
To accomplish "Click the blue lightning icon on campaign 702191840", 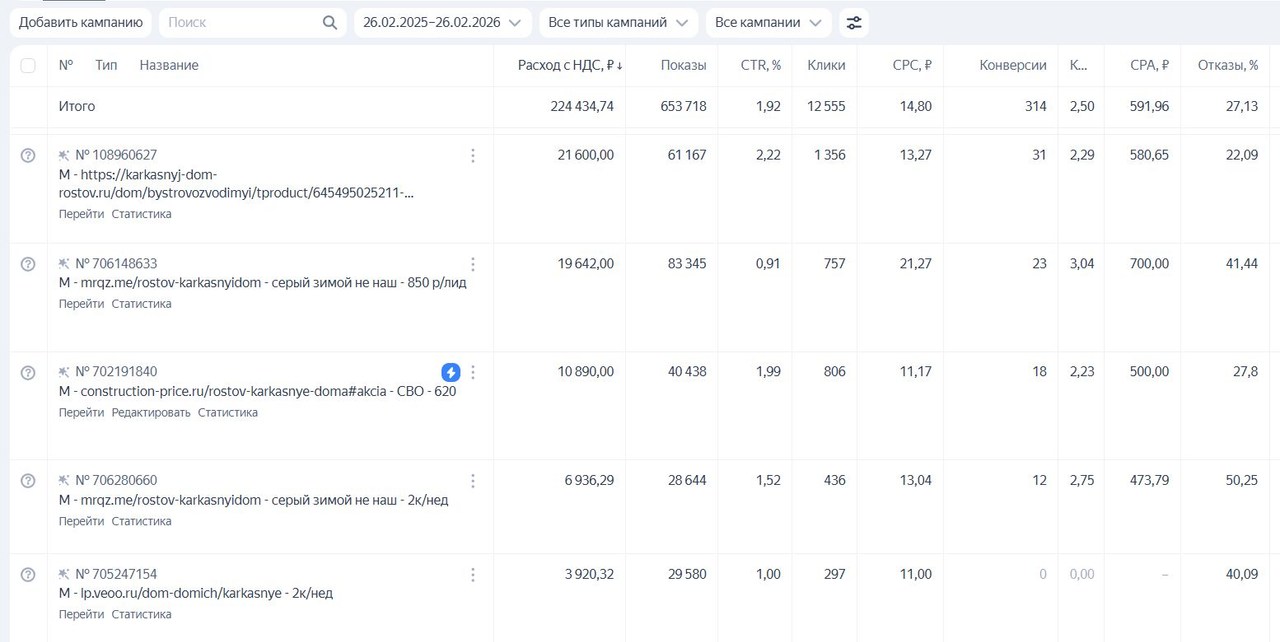I will [451, 372].
